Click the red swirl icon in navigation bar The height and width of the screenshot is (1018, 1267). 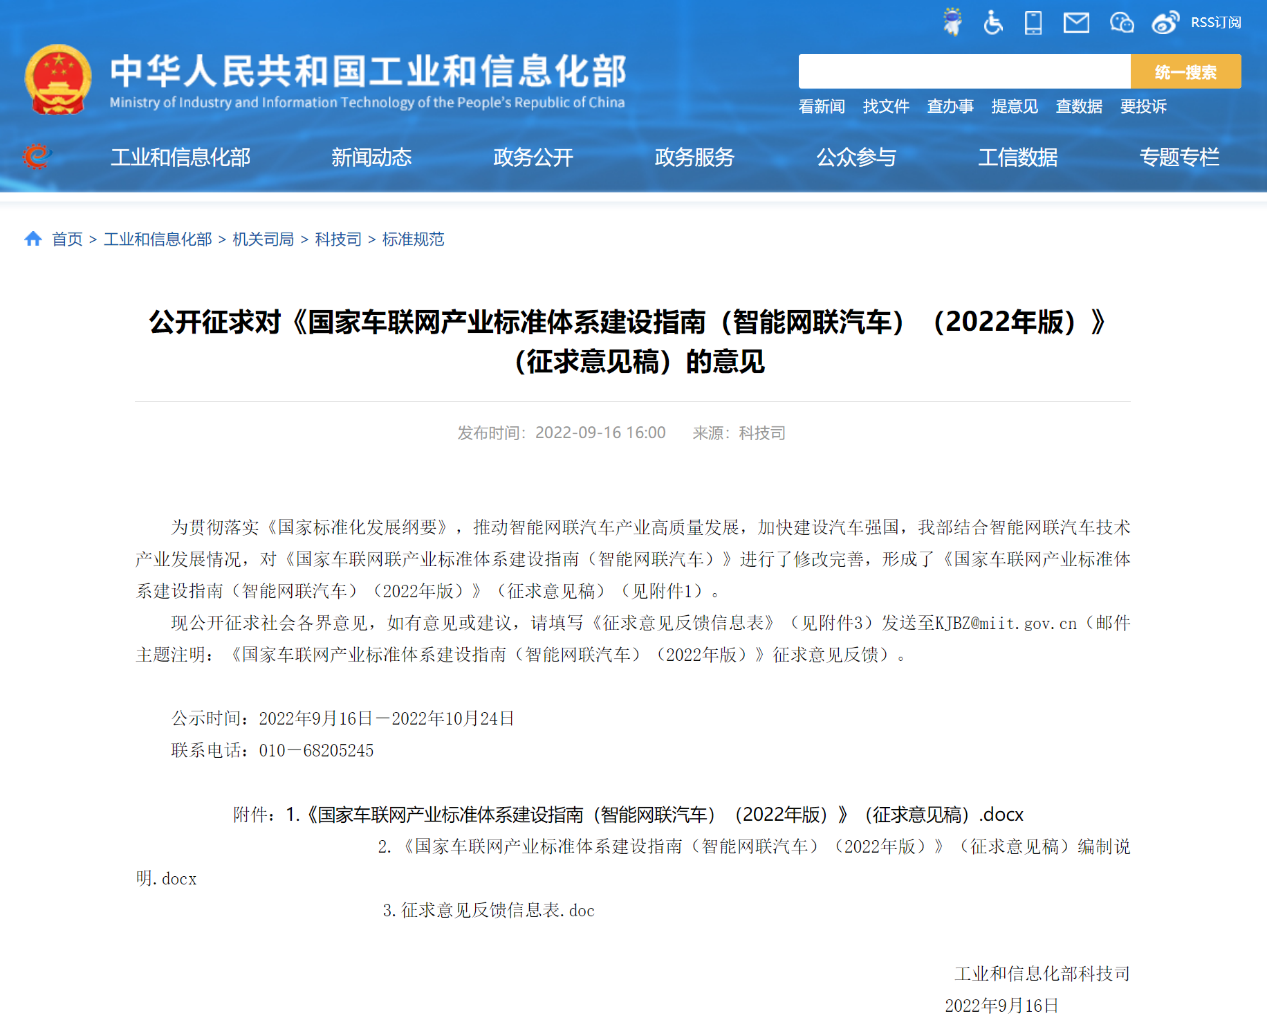[x=36, y=157]
